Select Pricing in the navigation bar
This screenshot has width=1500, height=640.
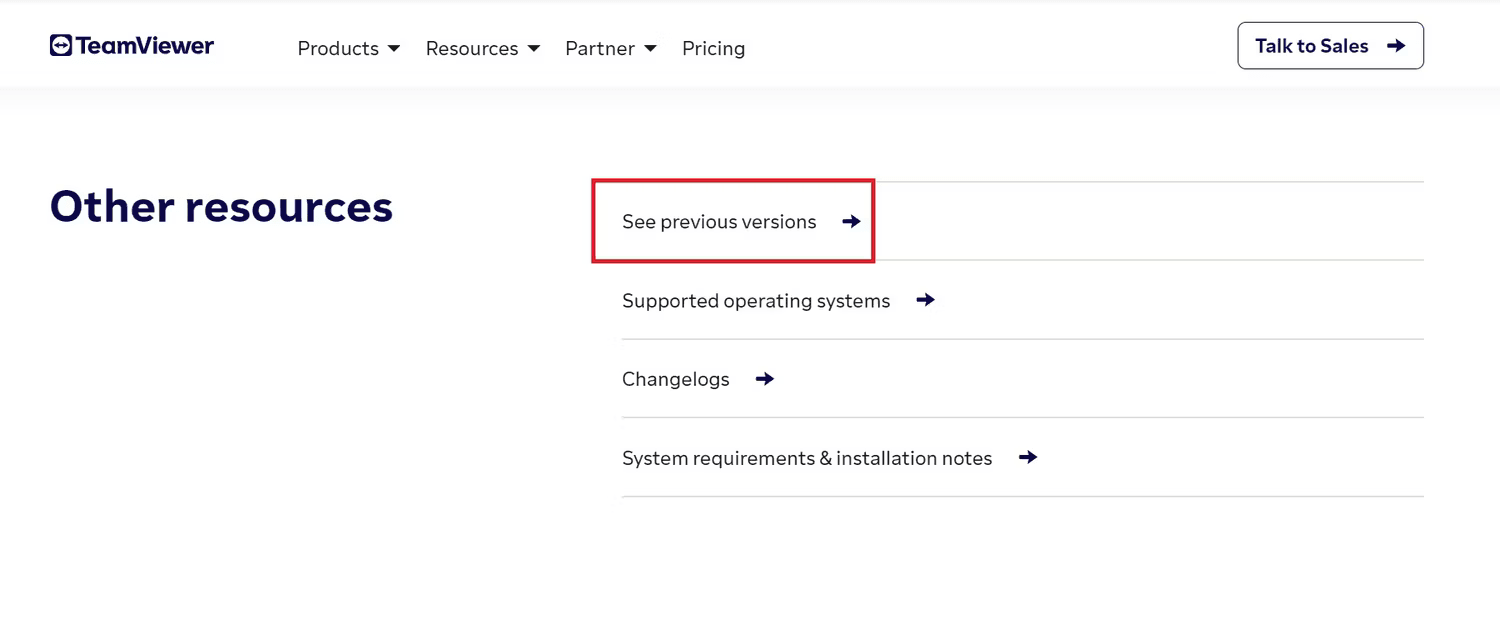(713, 48)
